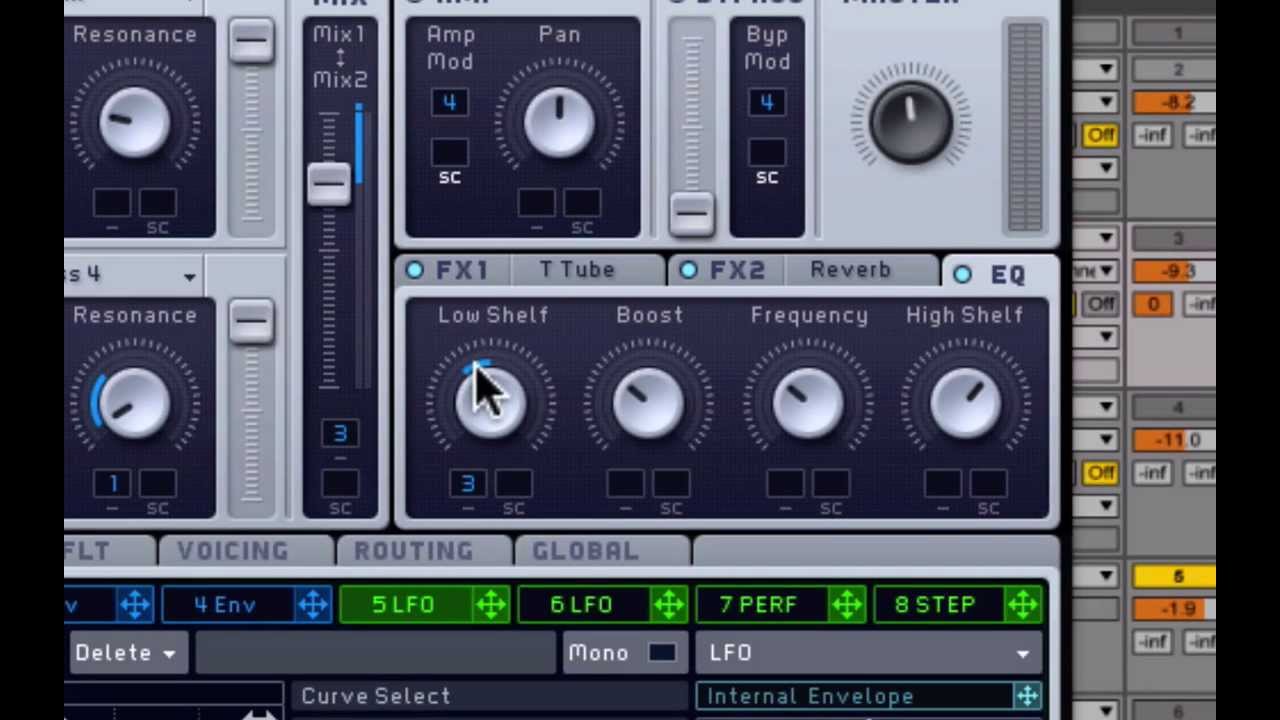Click slider handle beside upper Resonance knob

tap(250, 42)
